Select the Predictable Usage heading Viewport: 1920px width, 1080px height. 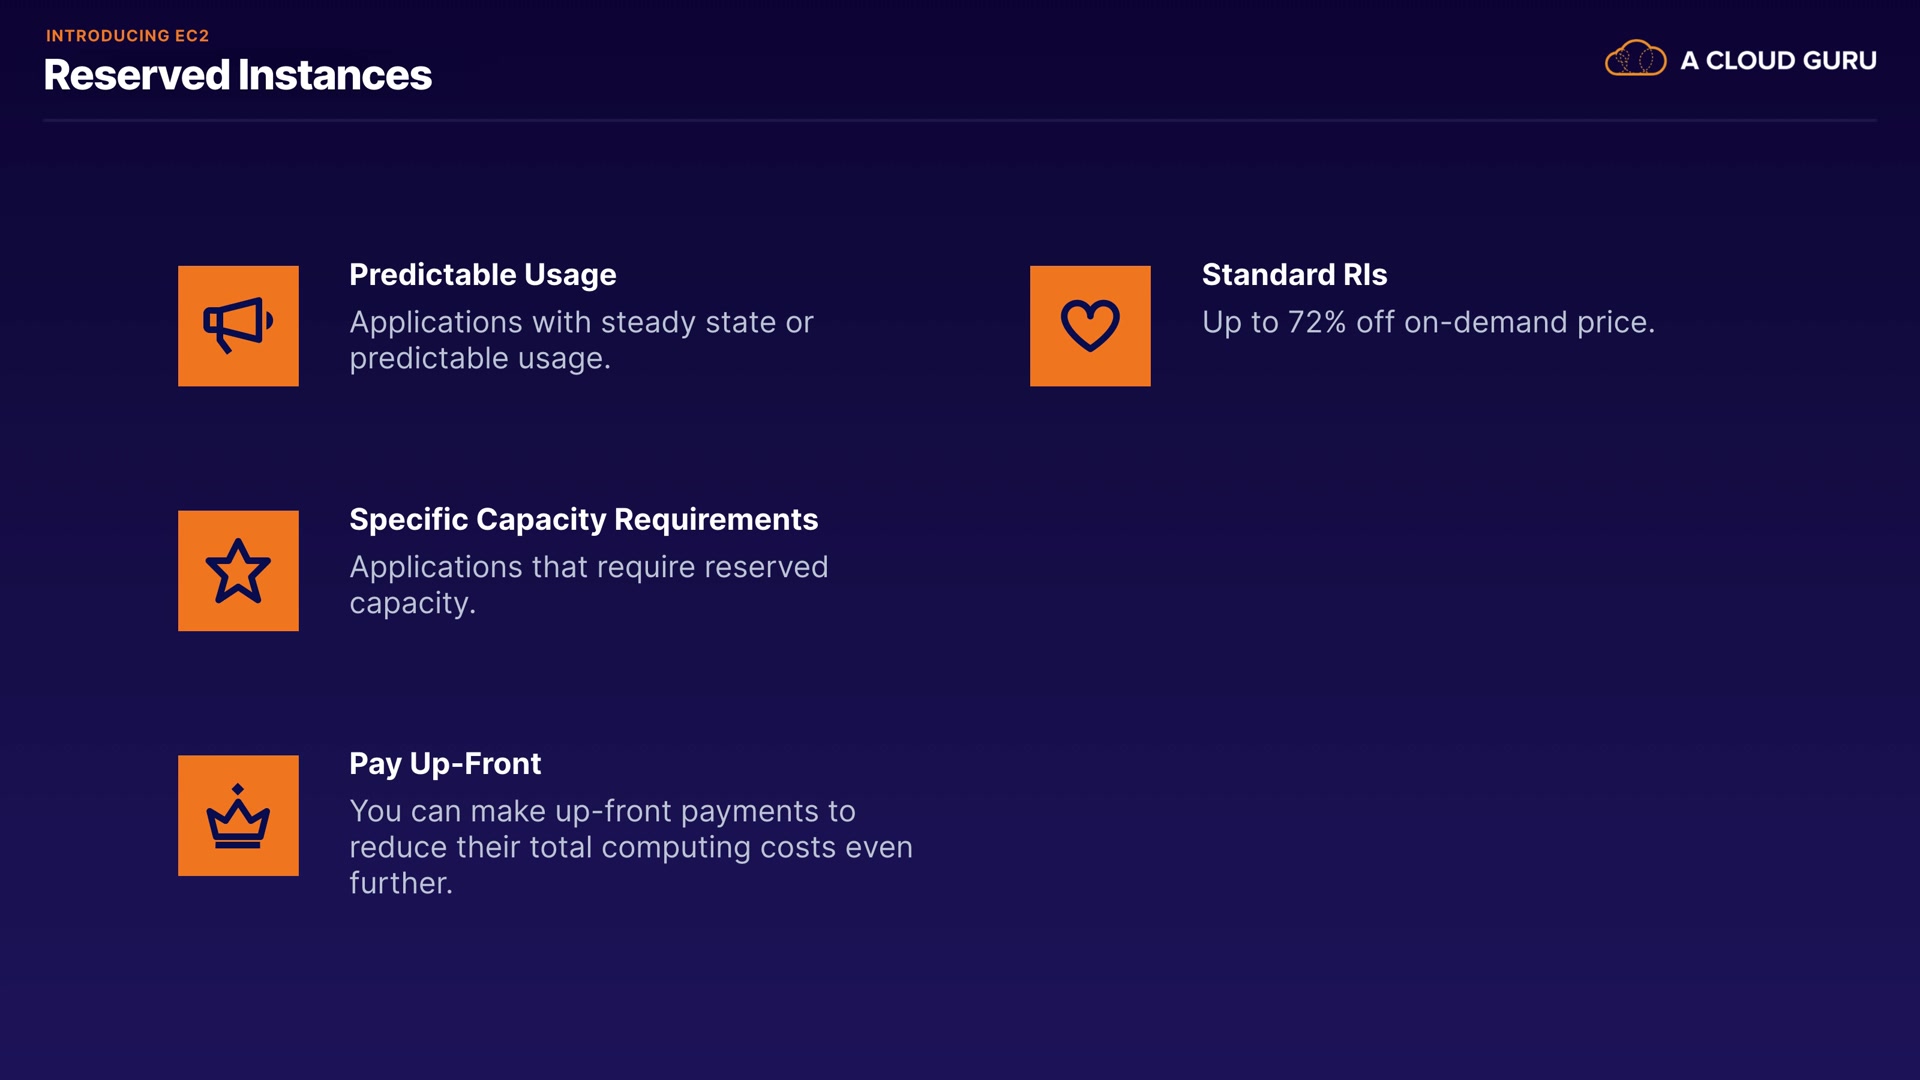point(482,275)
